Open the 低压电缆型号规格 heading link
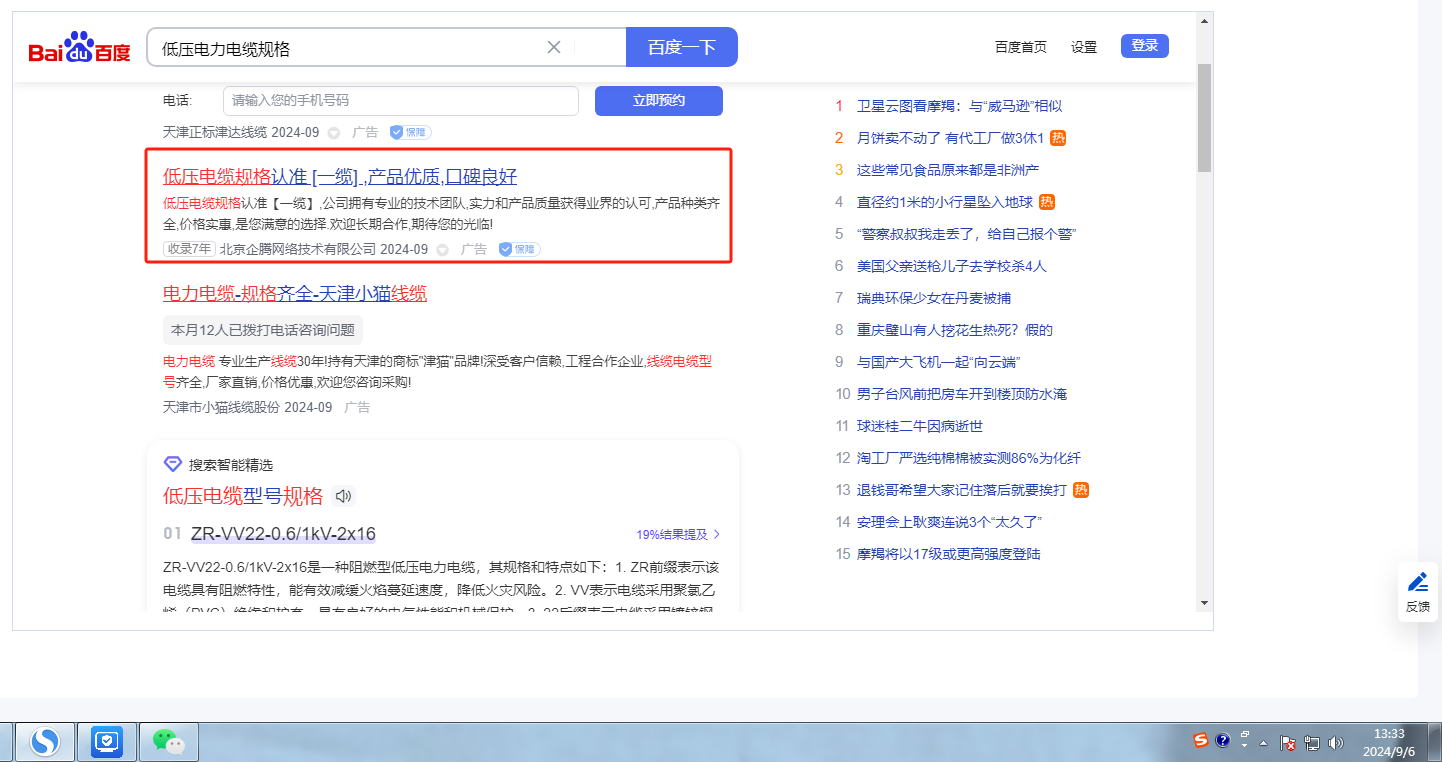The height and width of the screenshot is (762, 1442). [x=243, y=497]
